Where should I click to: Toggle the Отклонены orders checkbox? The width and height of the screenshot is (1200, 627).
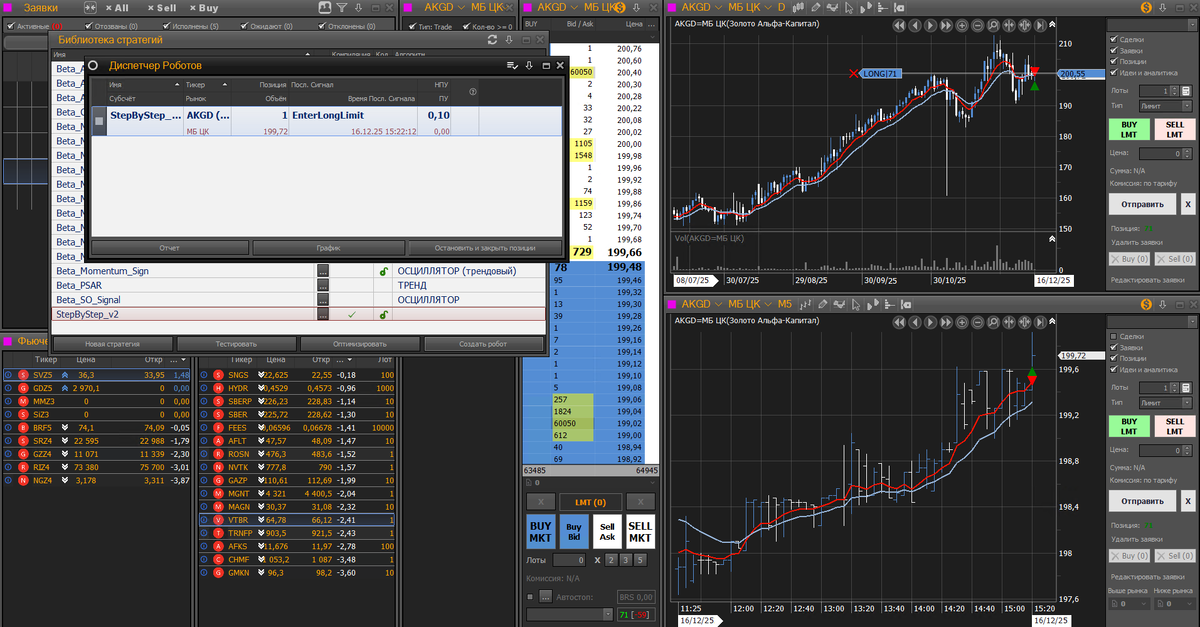pos(322,26)
